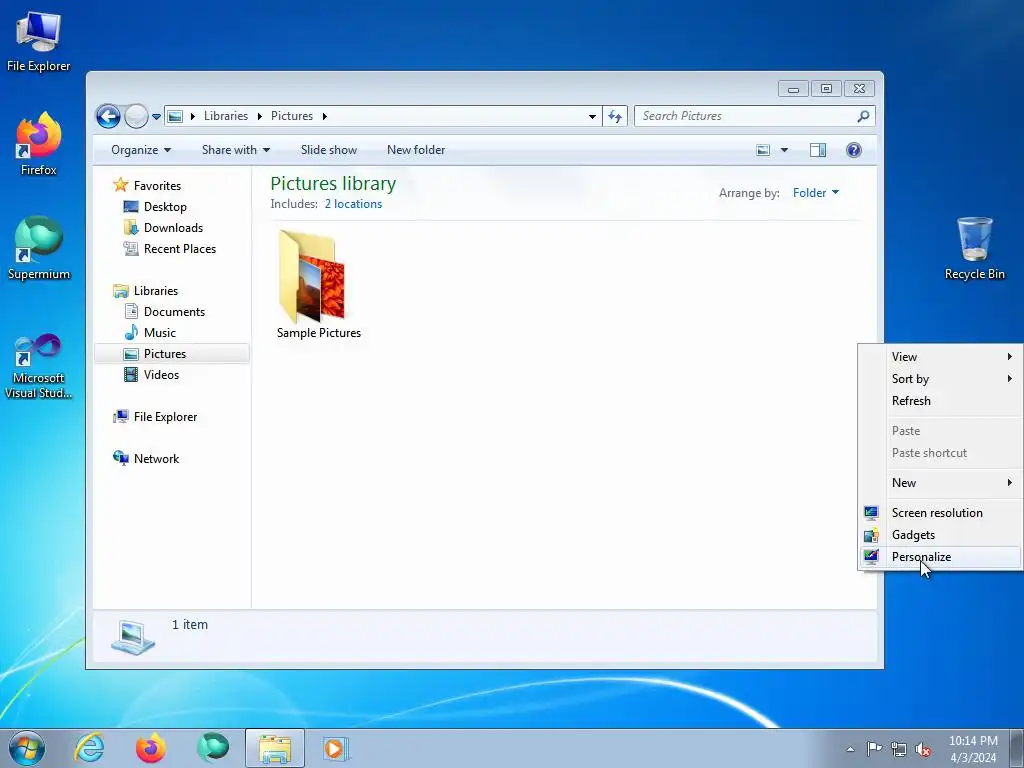Expand arrow after Pictures breadcrumb

coord(324,117)
